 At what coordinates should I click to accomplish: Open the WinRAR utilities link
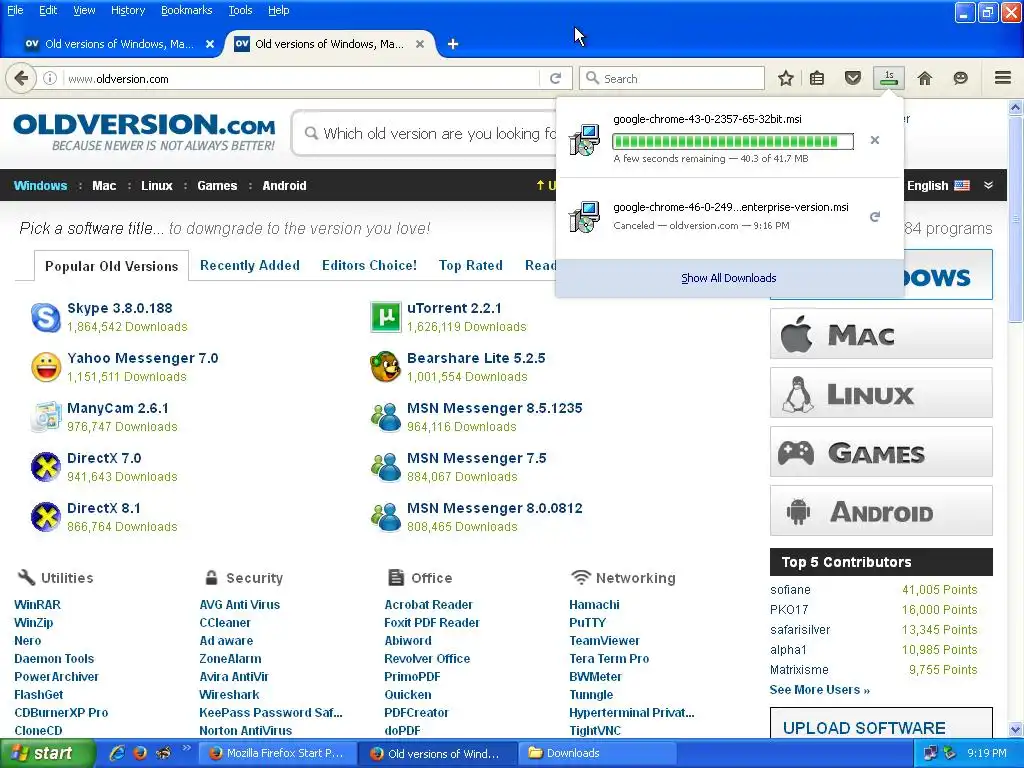coord(37,605)
